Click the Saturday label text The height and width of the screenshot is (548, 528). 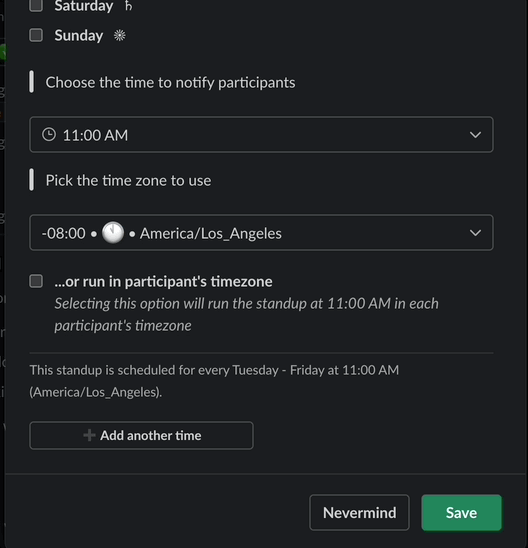tap(84, 6)
